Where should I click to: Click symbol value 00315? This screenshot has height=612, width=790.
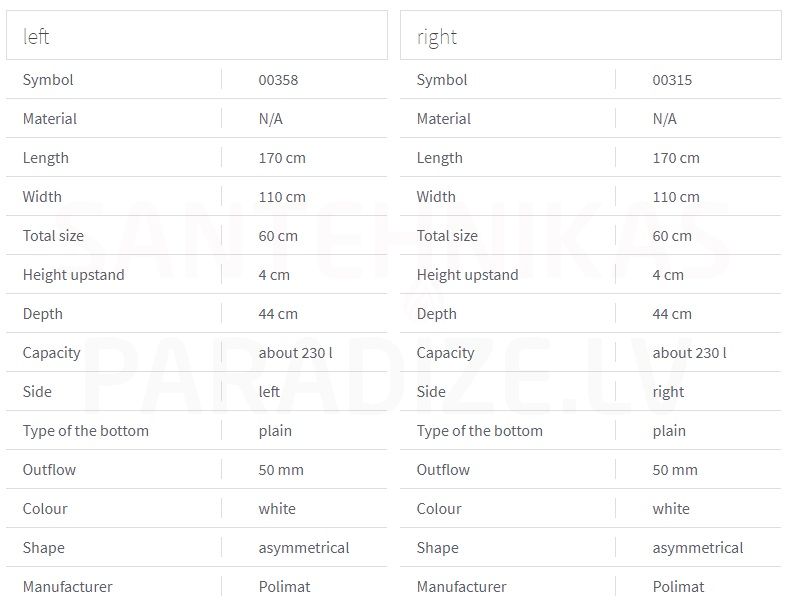tap(672, 80)
